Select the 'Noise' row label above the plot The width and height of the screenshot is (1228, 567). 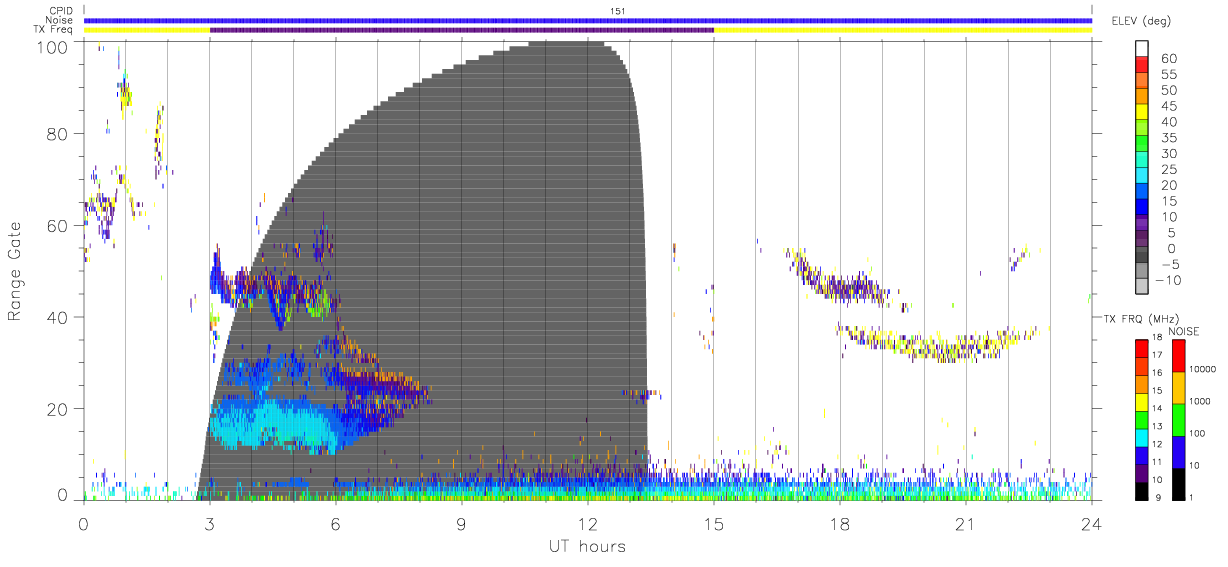pos(61,20)
